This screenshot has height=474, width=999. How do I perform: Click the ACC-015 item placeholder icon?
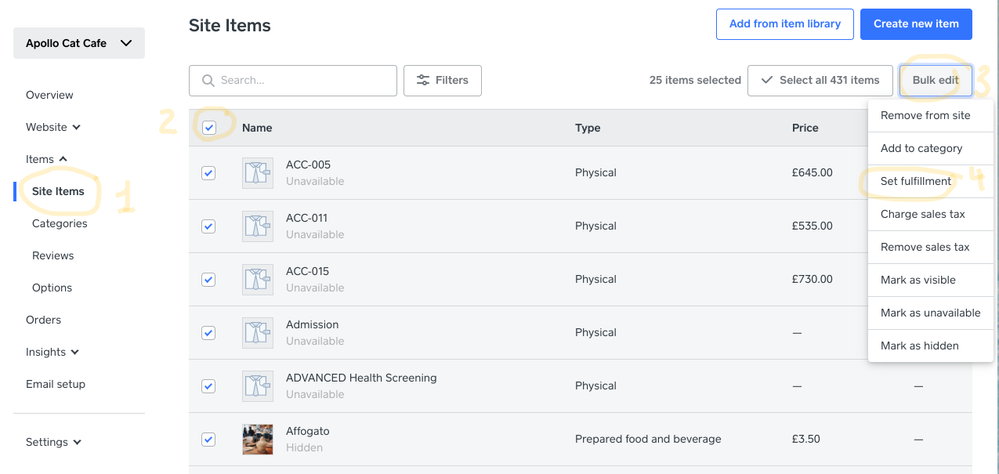257,279
